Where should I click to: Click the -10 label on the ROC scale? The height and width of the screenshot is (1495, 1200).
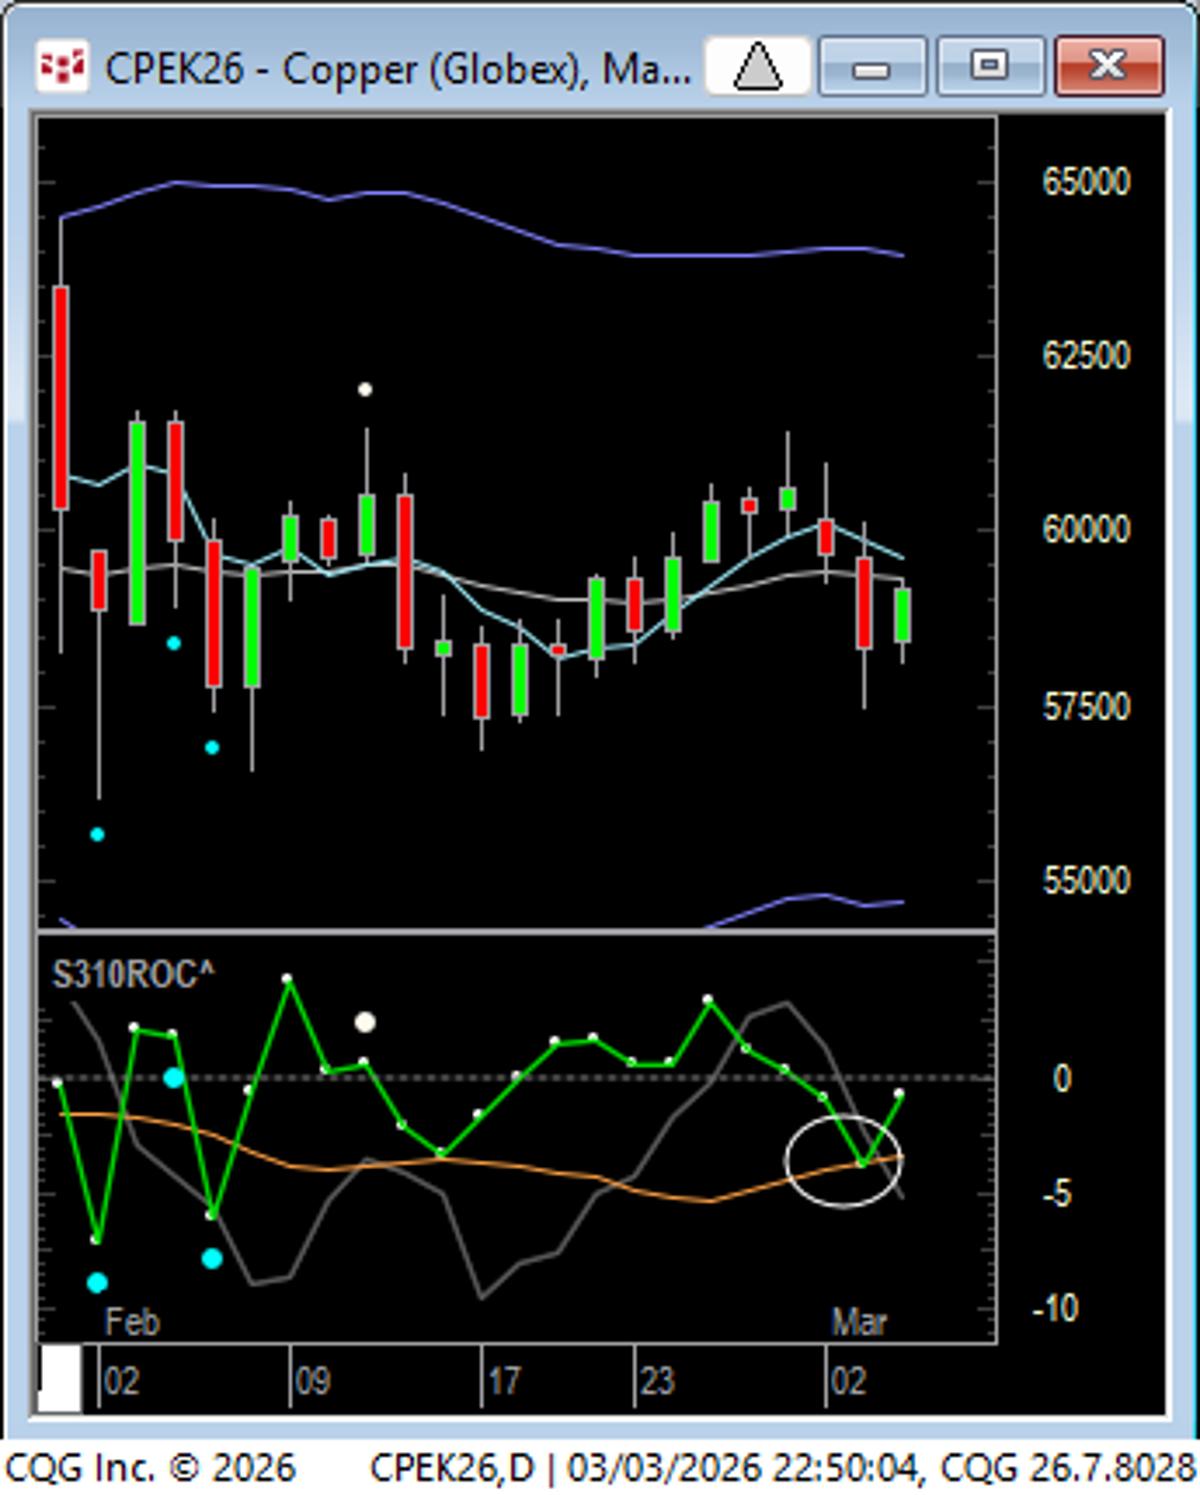(x=1056, y=1308)
